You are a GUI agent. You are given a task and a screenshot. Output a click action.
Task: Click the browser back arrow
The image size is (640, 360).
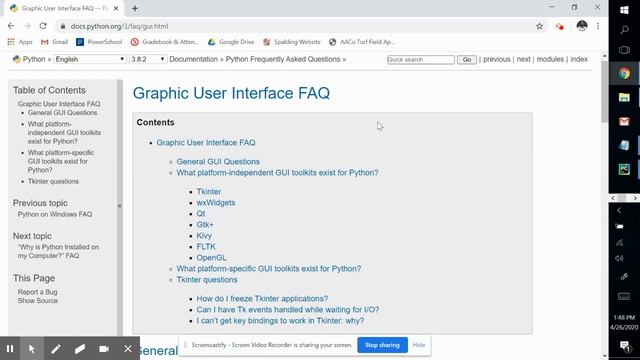tap(11, 26)
